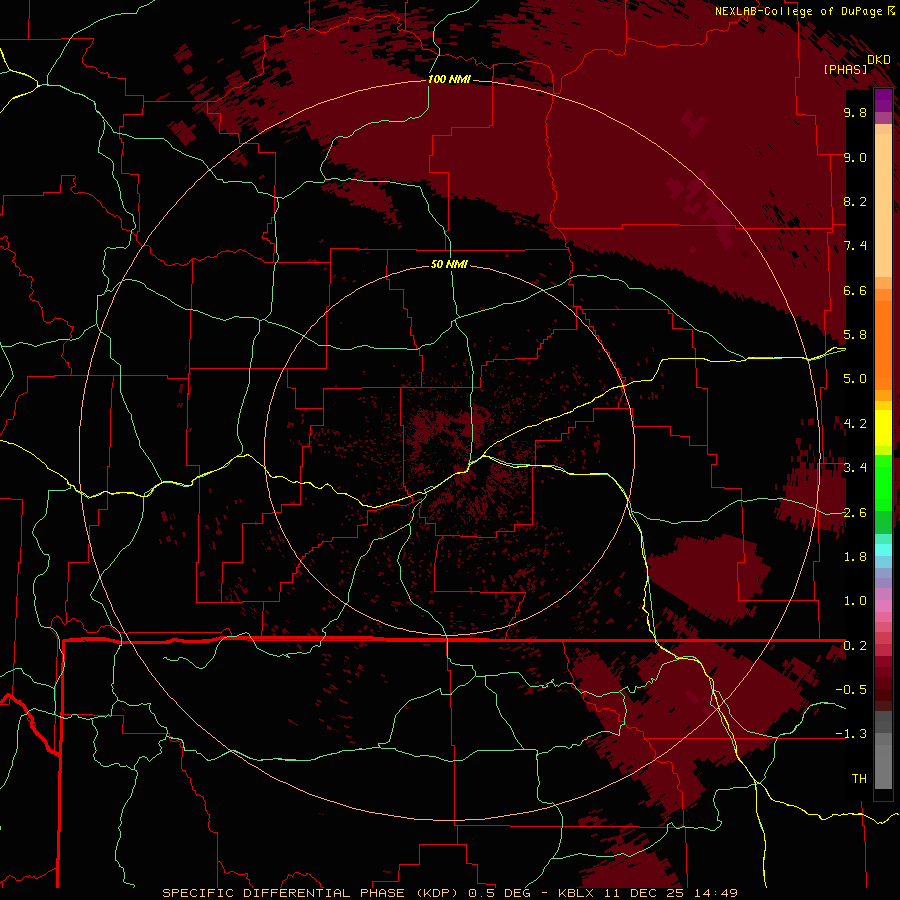Viewport: 900px width, 900px height.
Task: Click the -1.3 value on color scale
Action: tap(851, 734)
